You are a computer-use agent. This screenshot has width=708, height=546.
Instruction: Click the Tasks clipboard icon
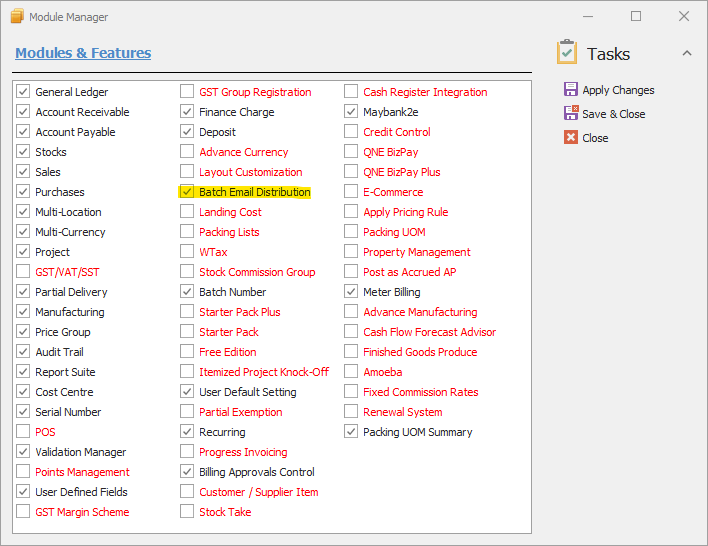tap(567, 52)
